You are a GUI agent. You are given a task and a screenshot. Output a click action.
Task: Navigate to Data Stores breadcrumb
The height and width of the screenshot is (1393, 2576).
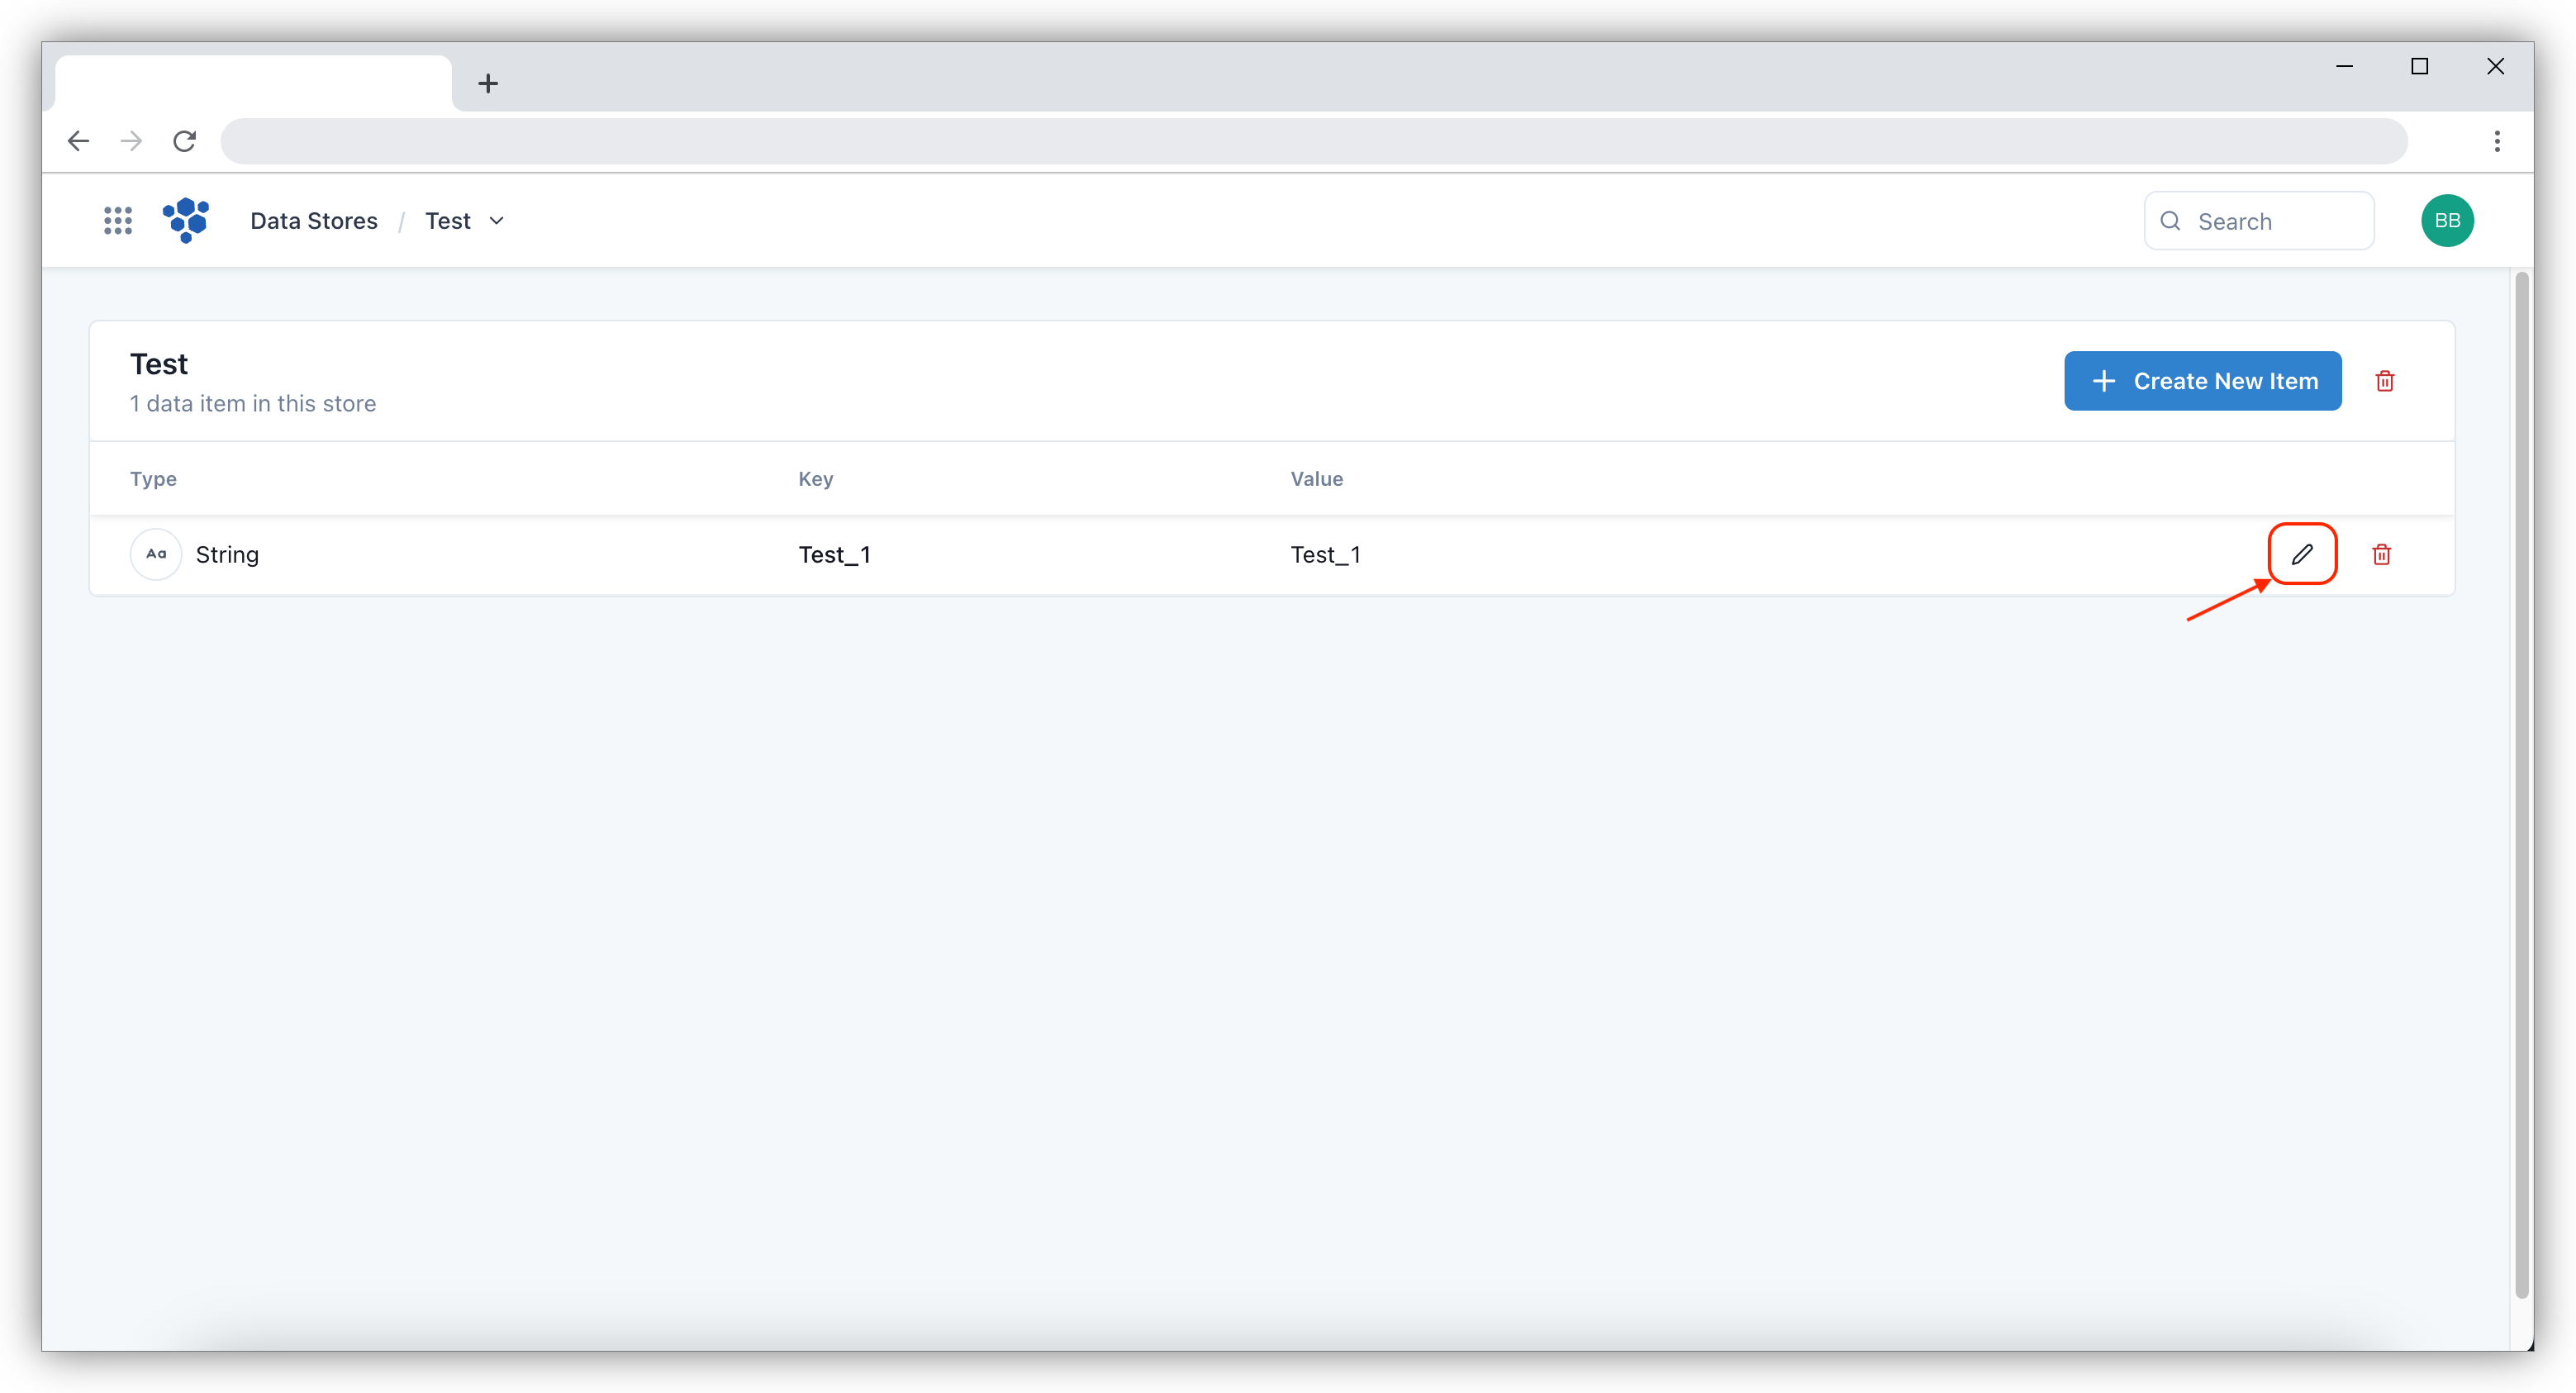click(x=314, y=221)
